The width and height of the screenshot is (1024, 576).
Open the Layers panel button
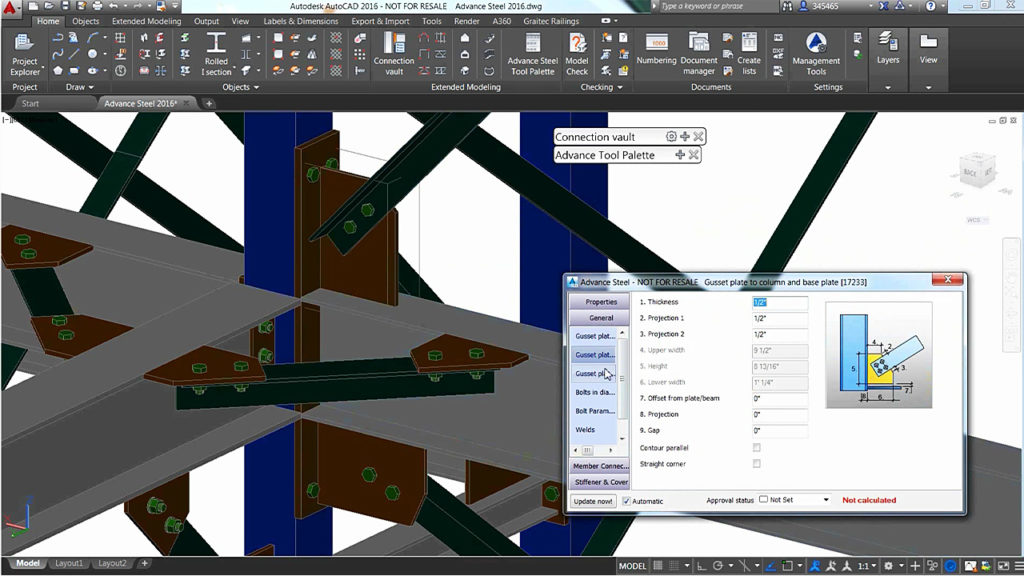[x=888, y=49]
